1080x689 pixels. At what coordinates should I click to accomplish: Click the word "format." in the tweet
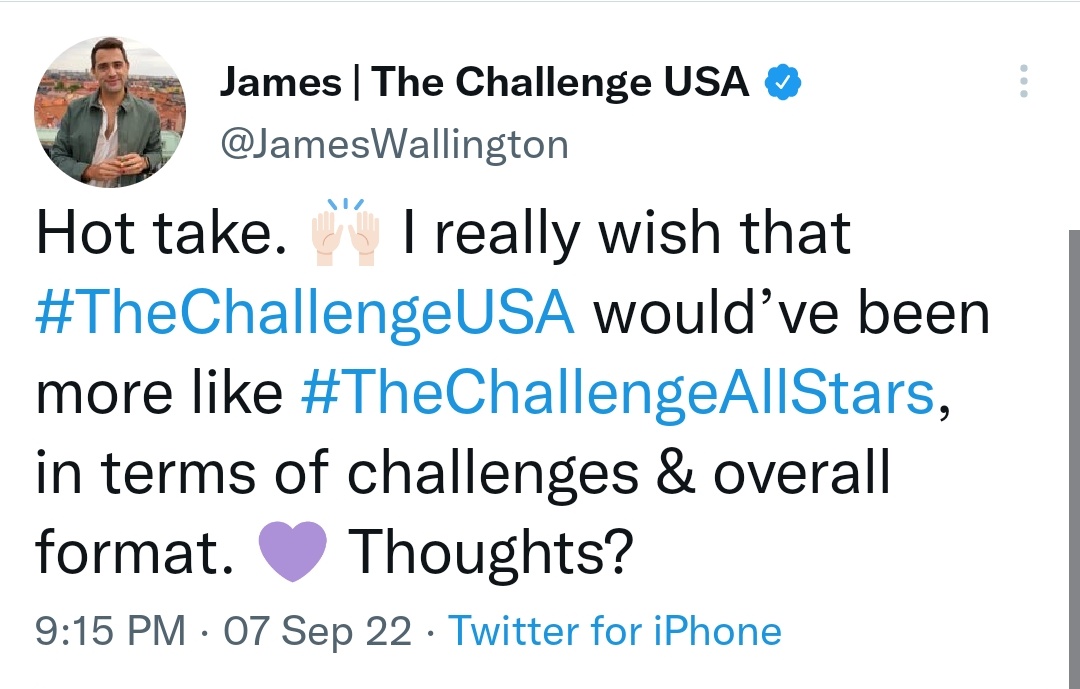[x=134, y=551]
